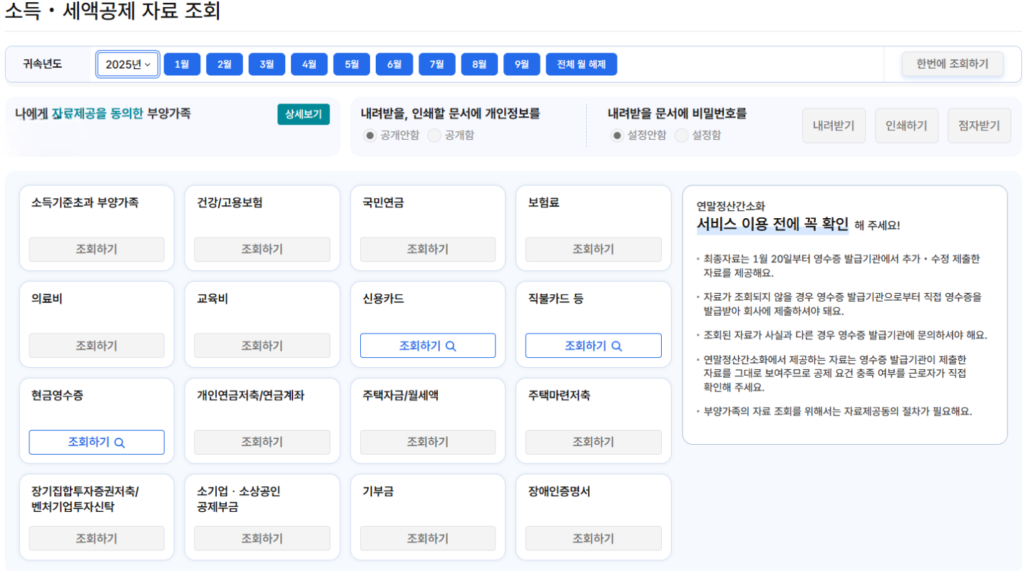Click the 인쇄하기 button
1024x571 pixels.
point(906,125)
